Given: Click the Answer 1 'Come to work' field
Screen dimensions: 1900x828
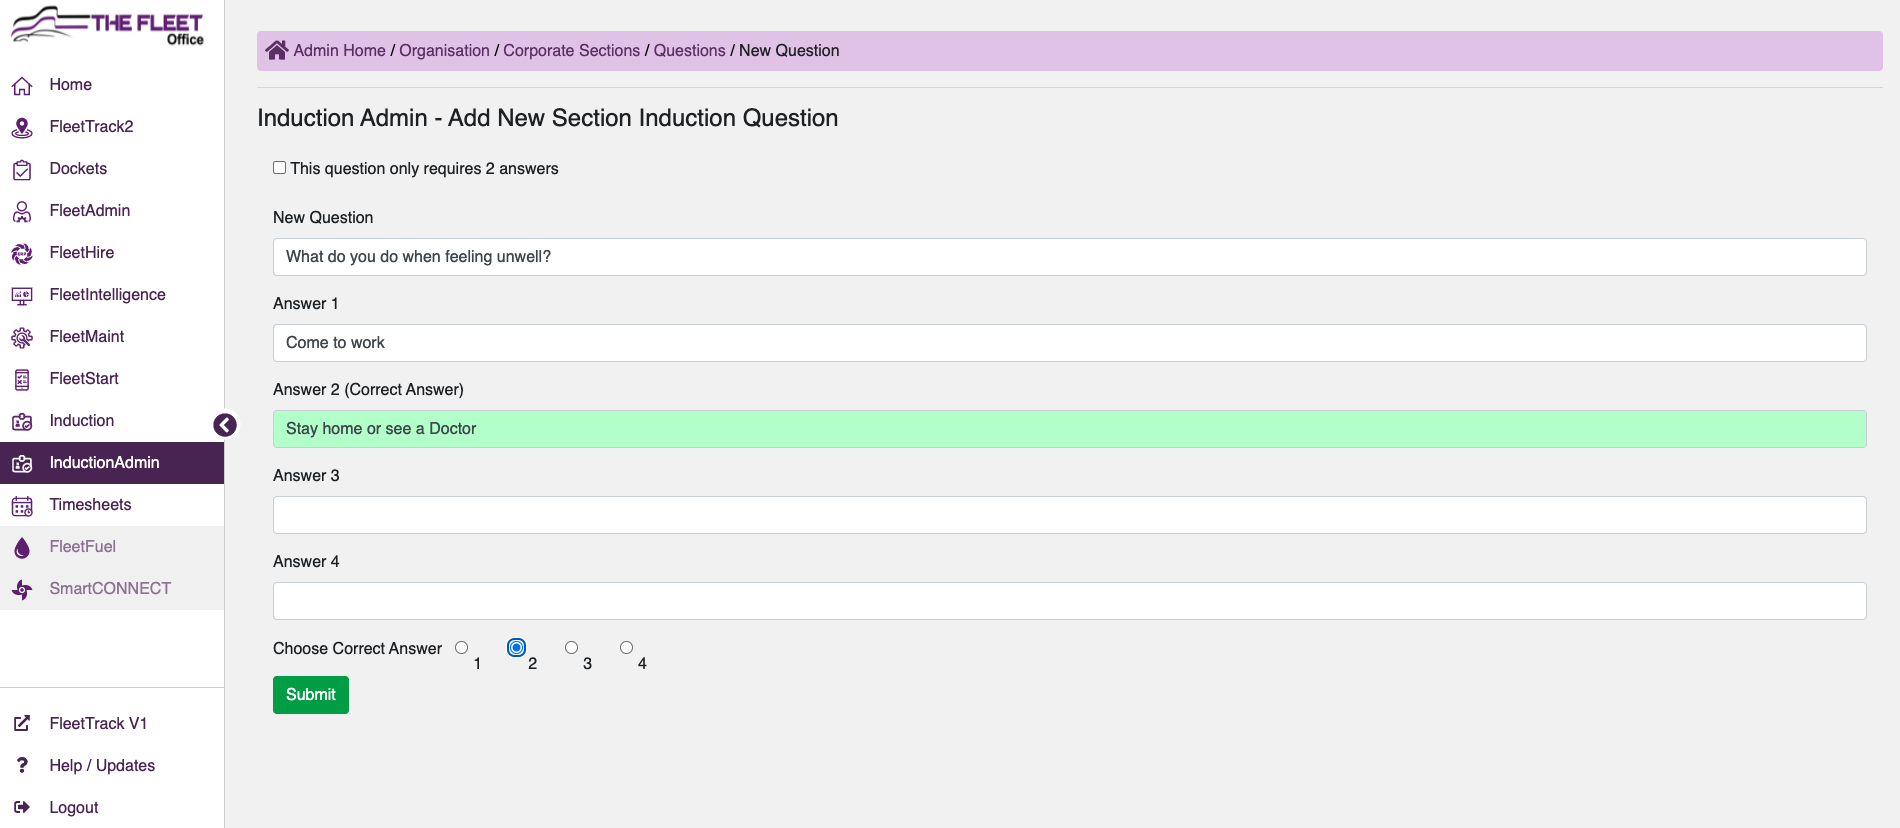Looking at the screenshot, I should click(1069, 343).
